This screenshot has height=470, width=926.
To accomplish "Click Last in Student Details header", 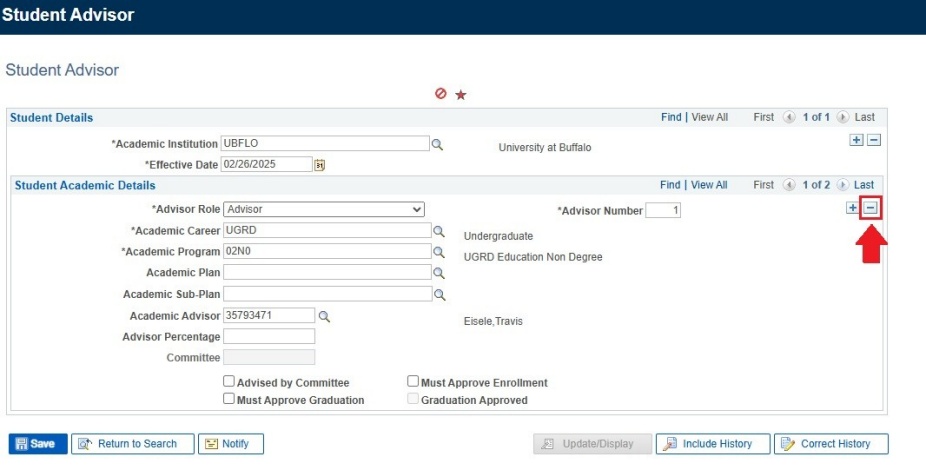I will coord(865,117).
